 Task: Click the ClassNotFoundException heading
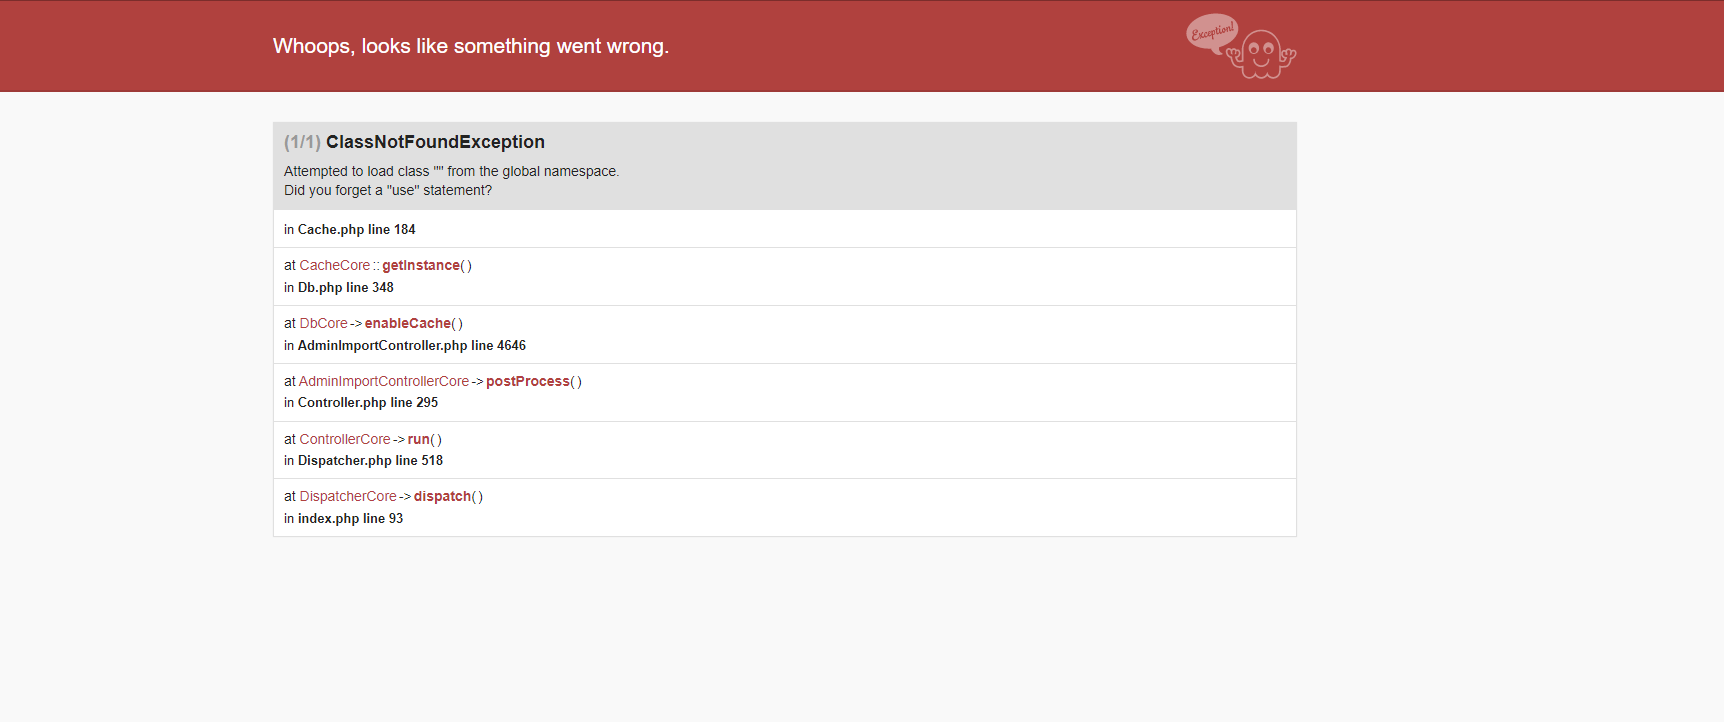click(435, 142)
